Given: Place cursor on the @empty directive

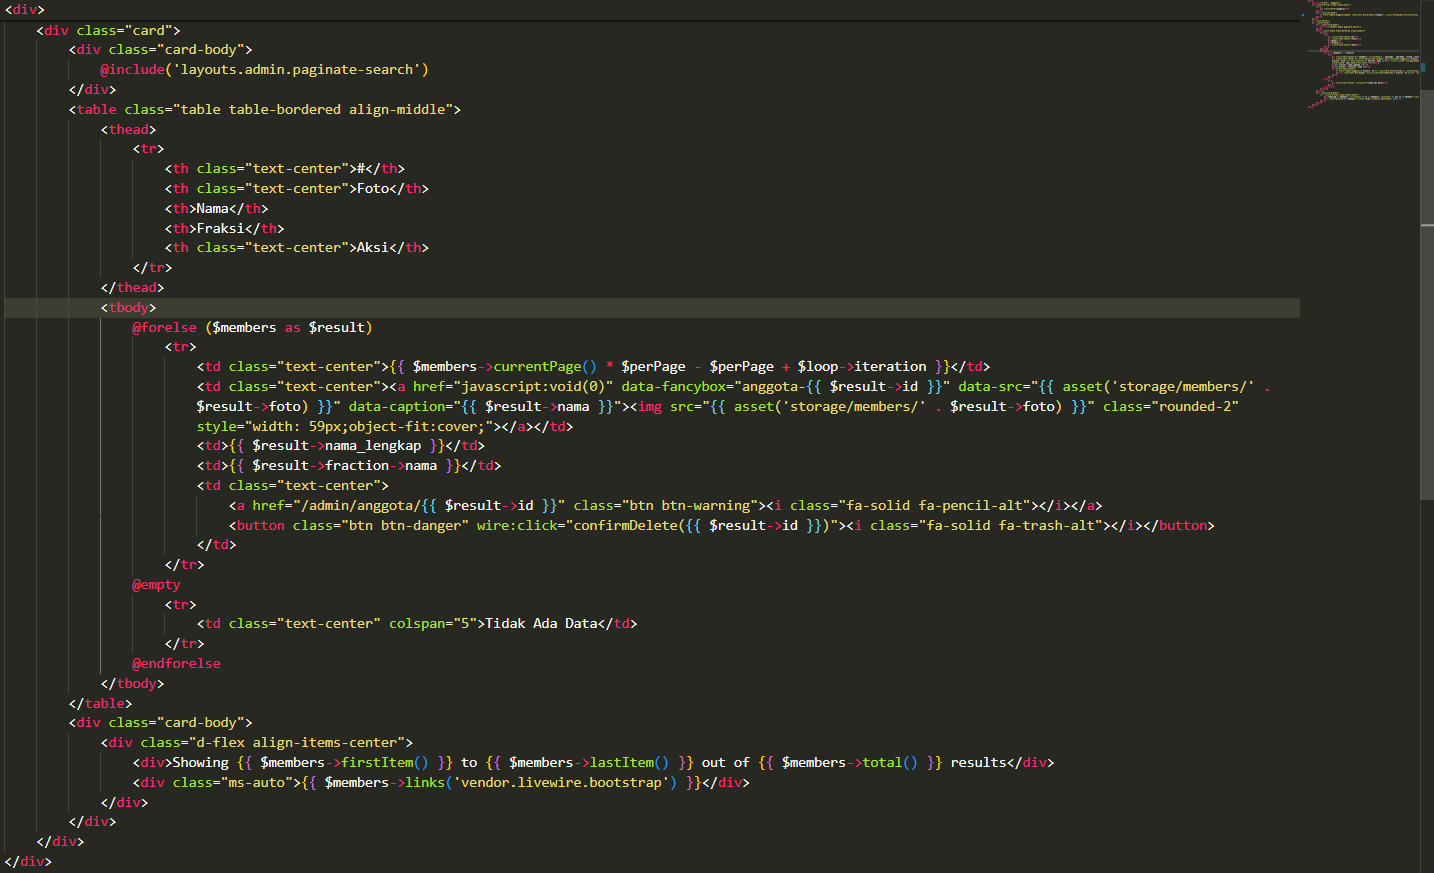Looking at the screenshot, I should pyautogui.click(x=155, y=584).
